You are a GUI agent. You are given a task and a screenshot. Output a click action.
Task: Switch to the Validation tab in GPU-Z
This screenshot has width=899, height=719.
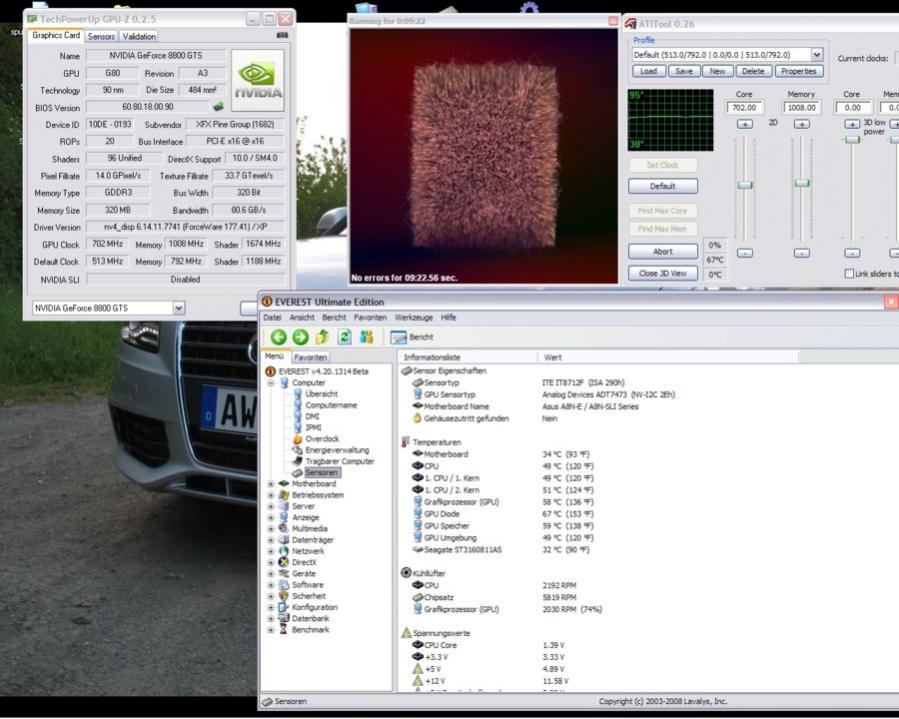click(139, 36)
